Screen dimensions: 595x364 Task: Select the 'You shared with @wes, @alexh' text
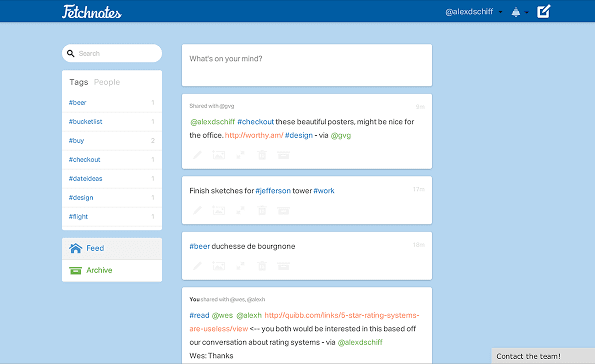click(x=227, y=299)
